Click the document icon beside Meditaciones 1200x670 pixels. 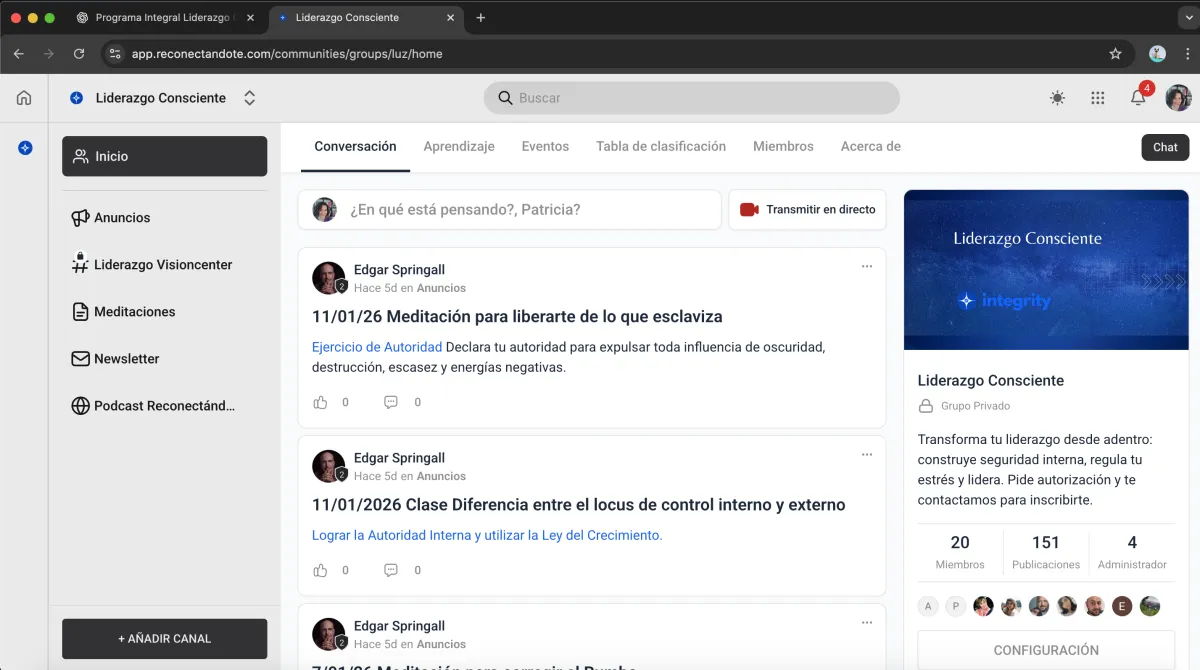(80, 312)
